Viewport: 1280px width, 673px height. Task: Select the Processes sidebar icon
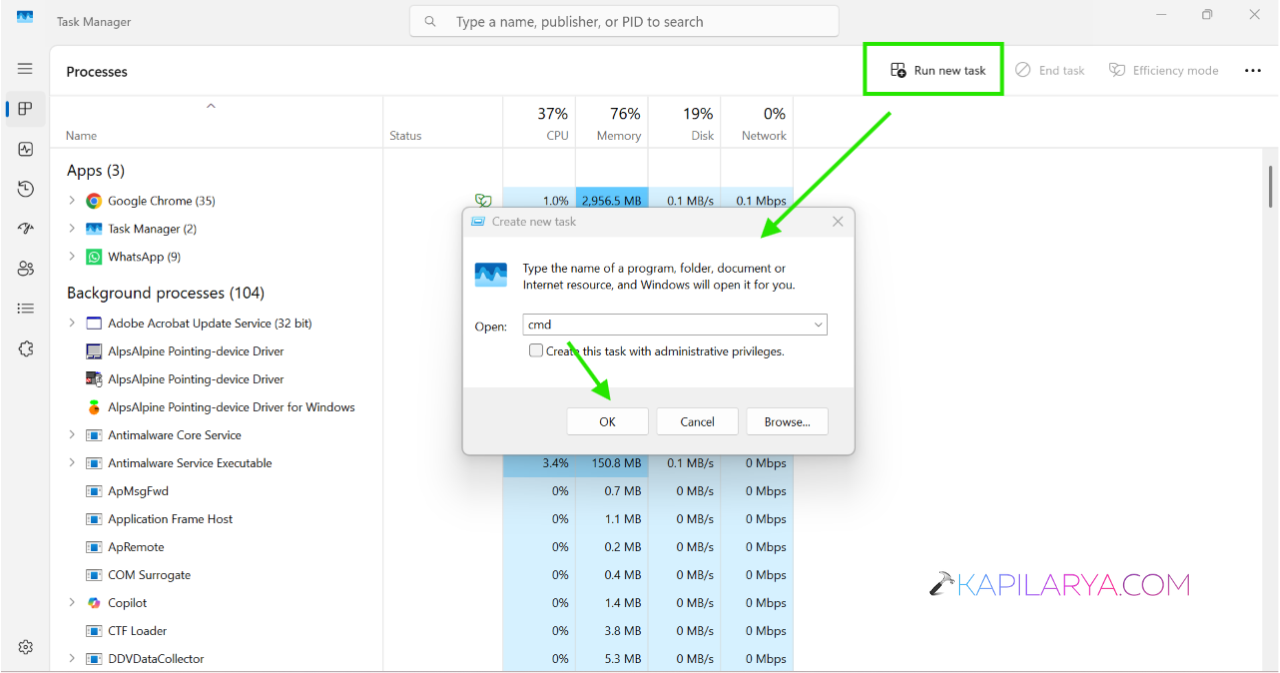(x=26, y=109)
